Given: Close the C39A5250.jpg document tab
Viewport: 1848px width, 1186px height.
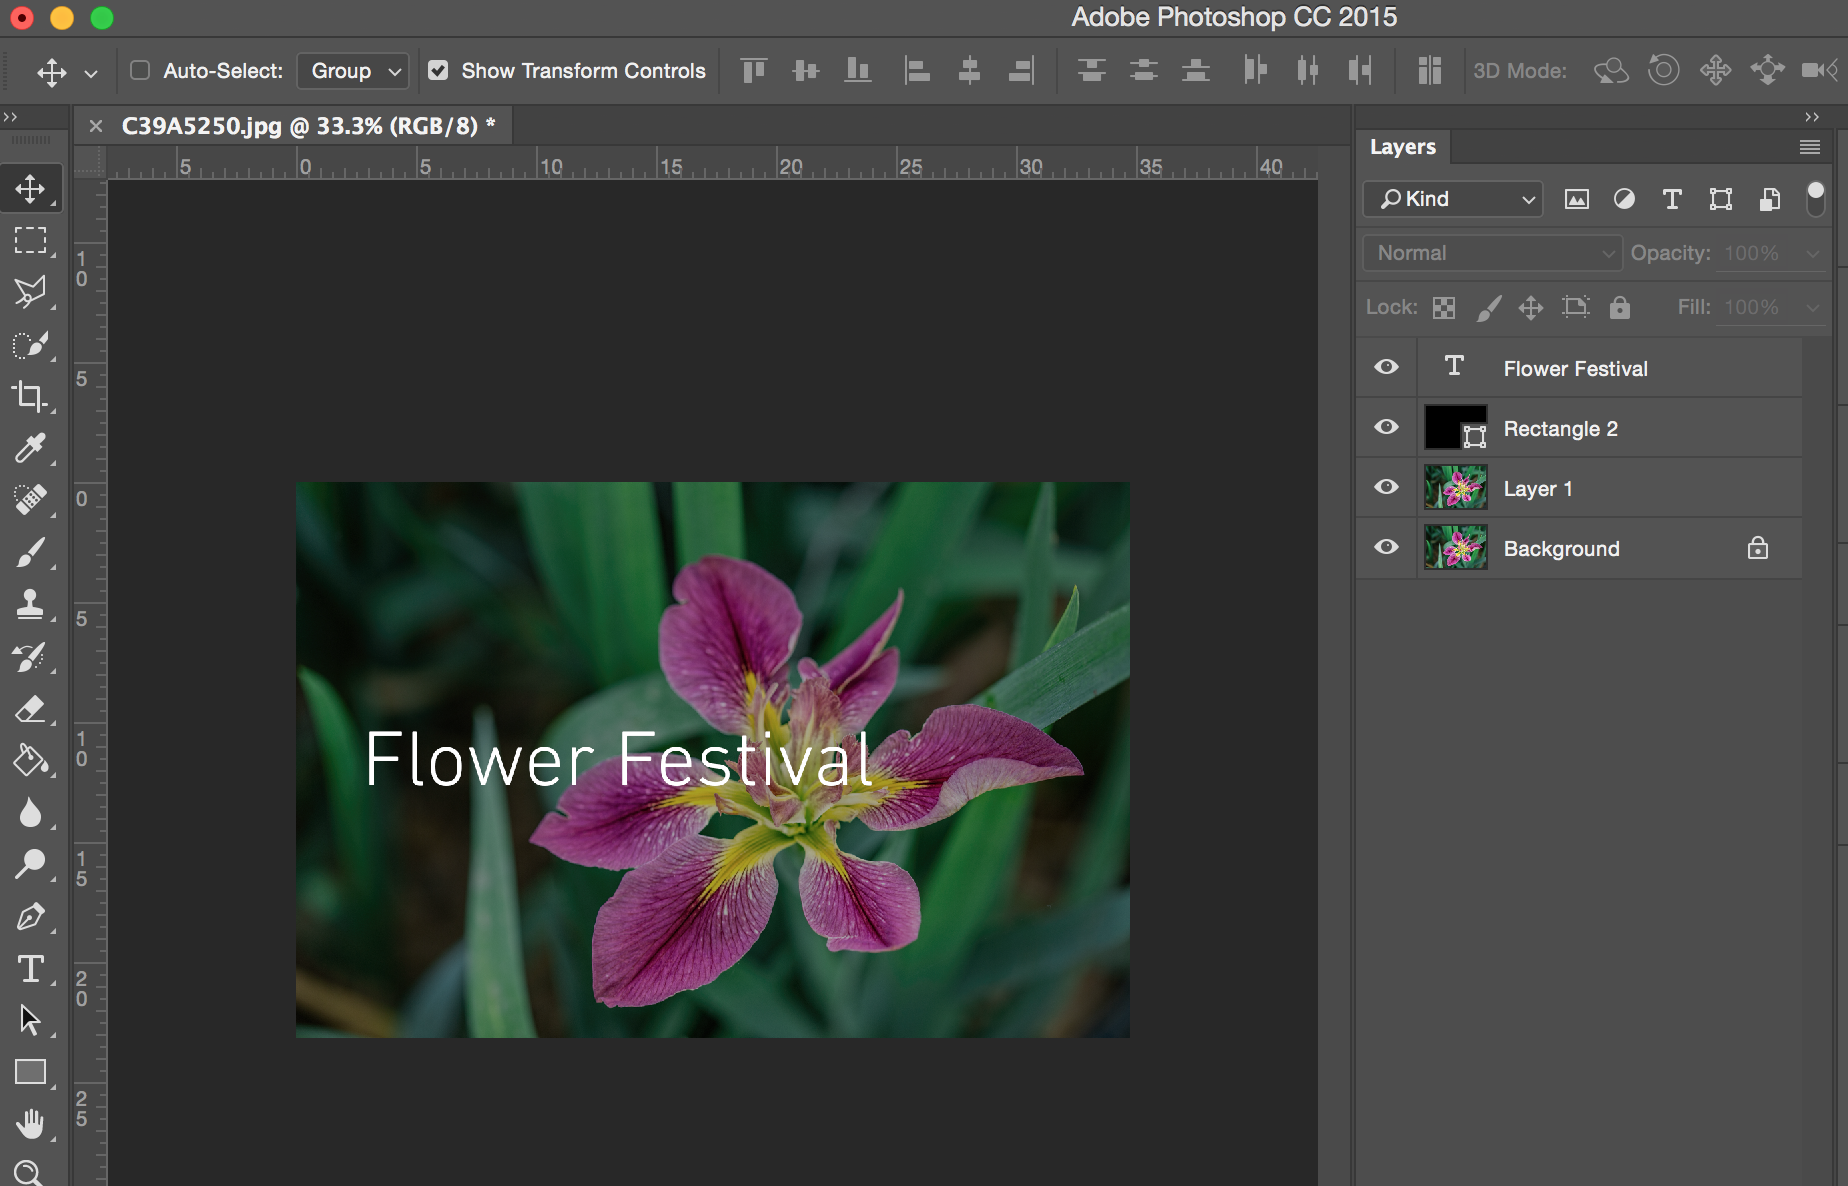Looking at the screenshot, I should 96,126.
